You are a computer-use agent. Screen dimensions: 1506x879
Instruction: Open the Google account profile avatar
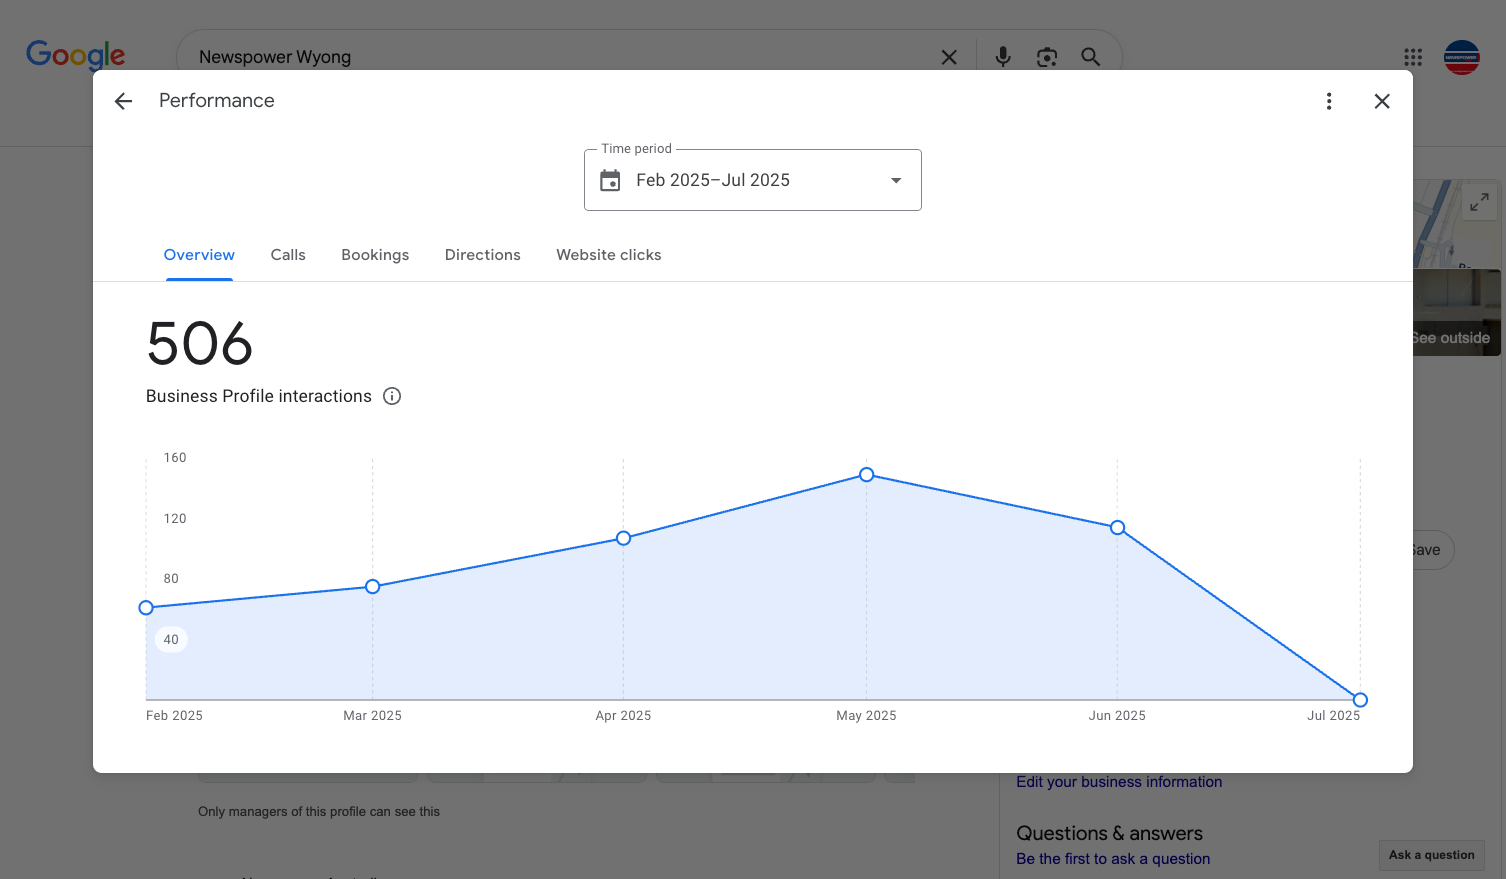[x=1462, y=57]
